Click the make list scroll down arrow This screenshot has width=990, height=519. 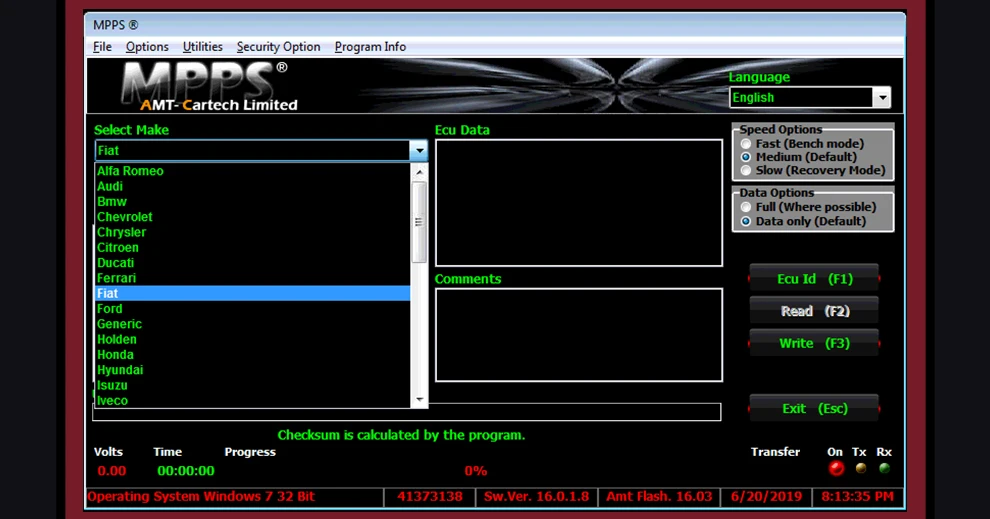(x=419, y=400)
